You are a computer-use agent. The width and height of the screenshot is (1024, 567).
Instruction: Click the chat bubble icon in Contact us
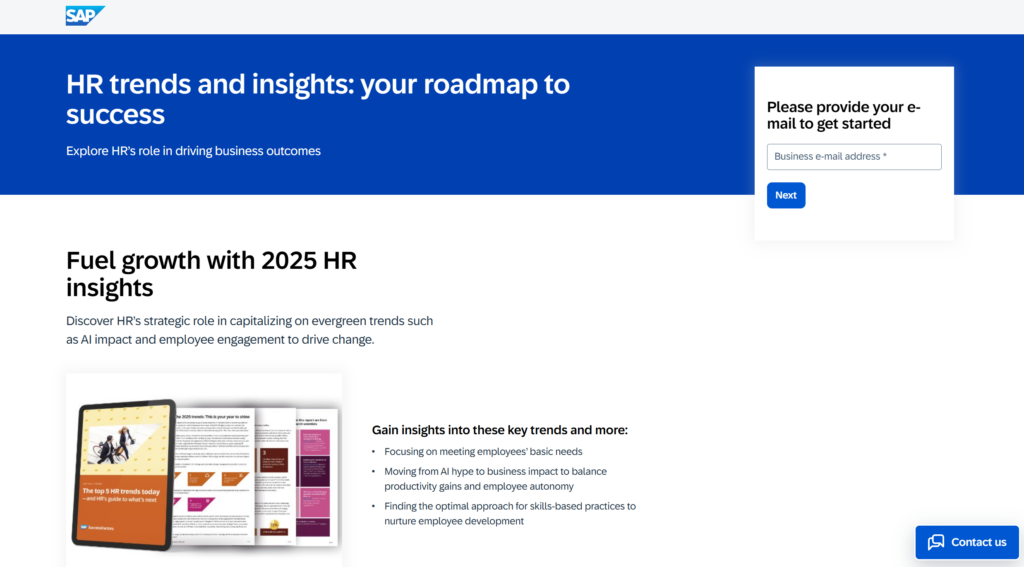tap(935, 542)
